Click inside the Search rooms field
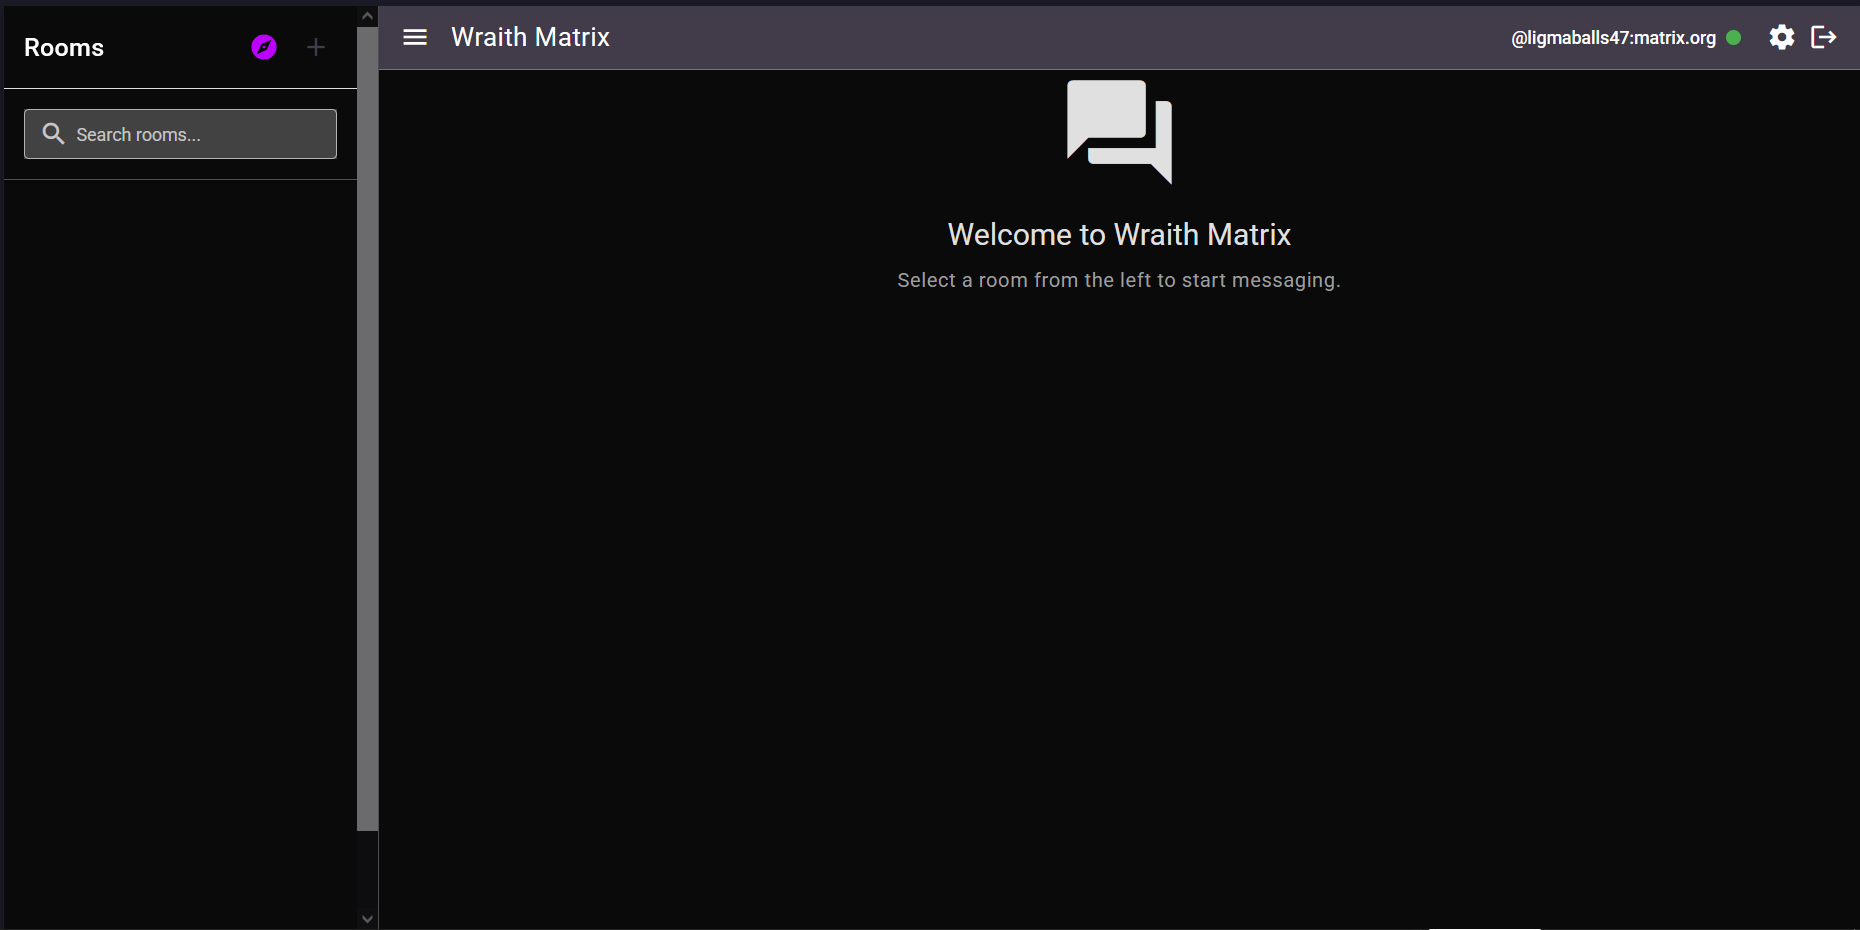Viewport: 1860px width, 930px height. coord(180,134)
